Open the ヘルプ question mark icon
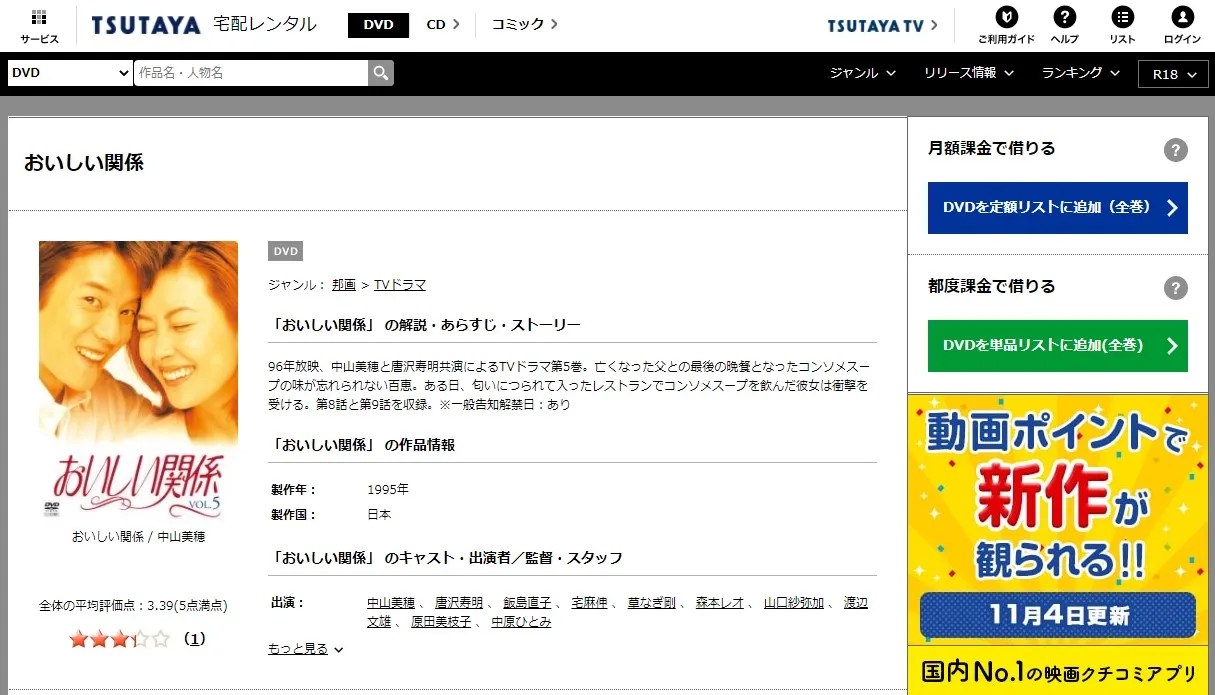Viewport: 1215px width, 695px height. coord(1065,26)
